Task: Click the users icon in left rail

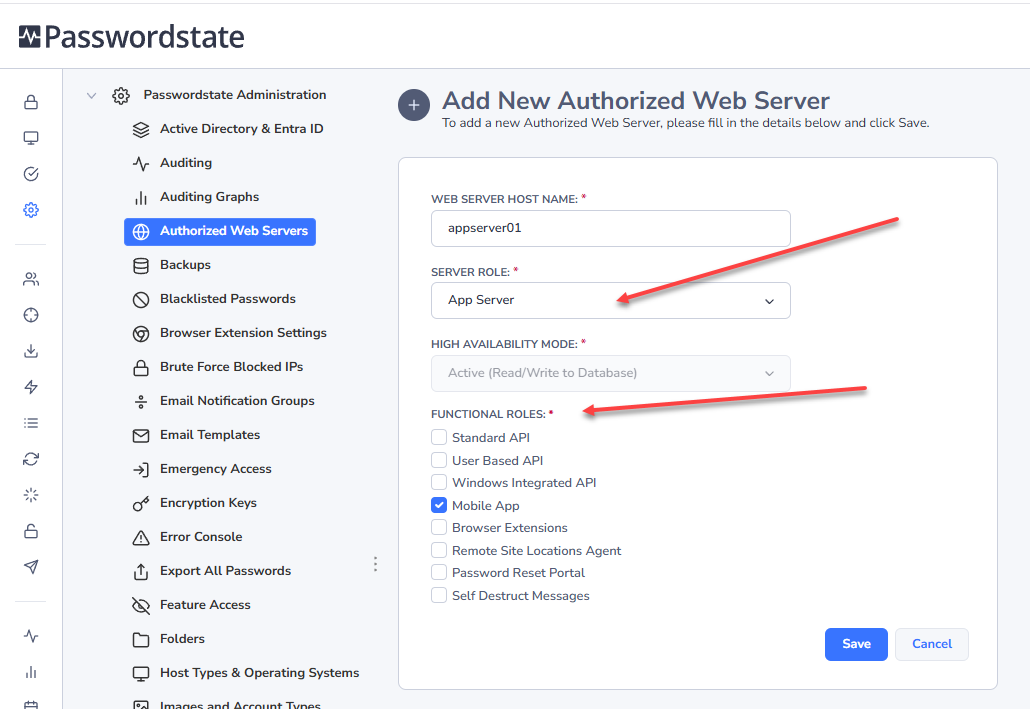Action: (31, 279)
